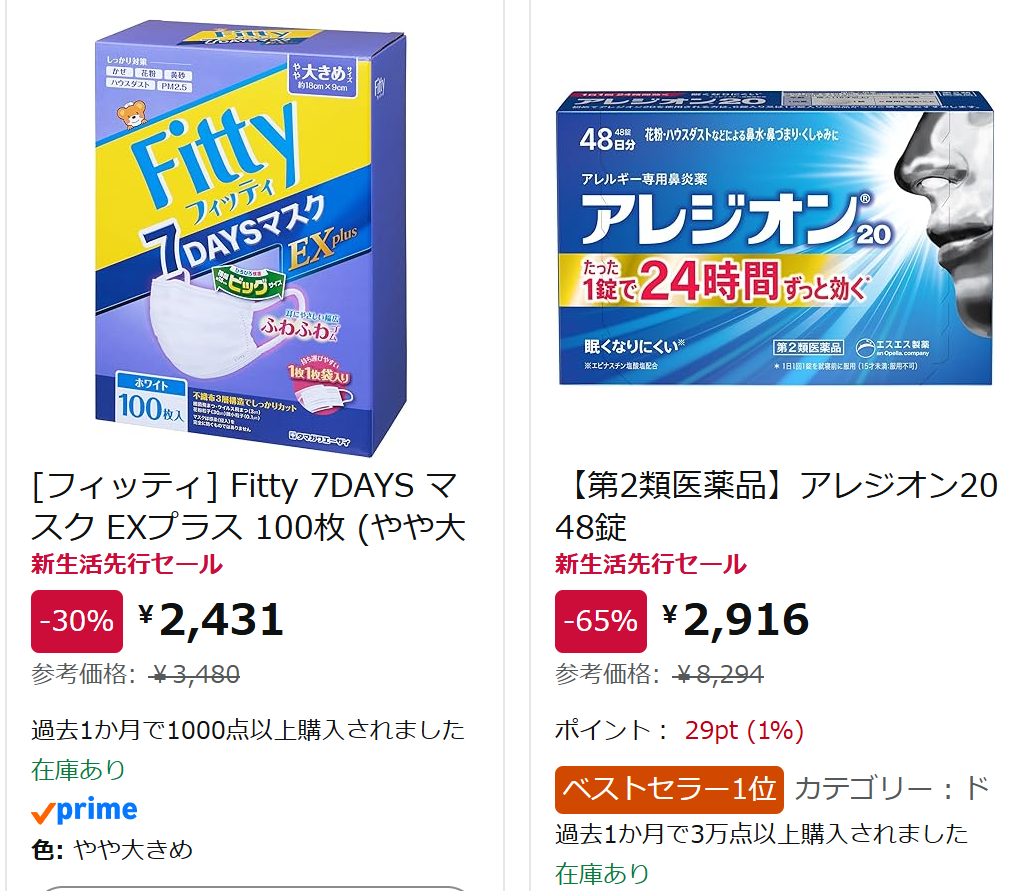The width and height of the screenshot is (1018, 891).
Task: Click the Fitty 7DAYS マスク EXプラス title link
Action: point(250,506)
